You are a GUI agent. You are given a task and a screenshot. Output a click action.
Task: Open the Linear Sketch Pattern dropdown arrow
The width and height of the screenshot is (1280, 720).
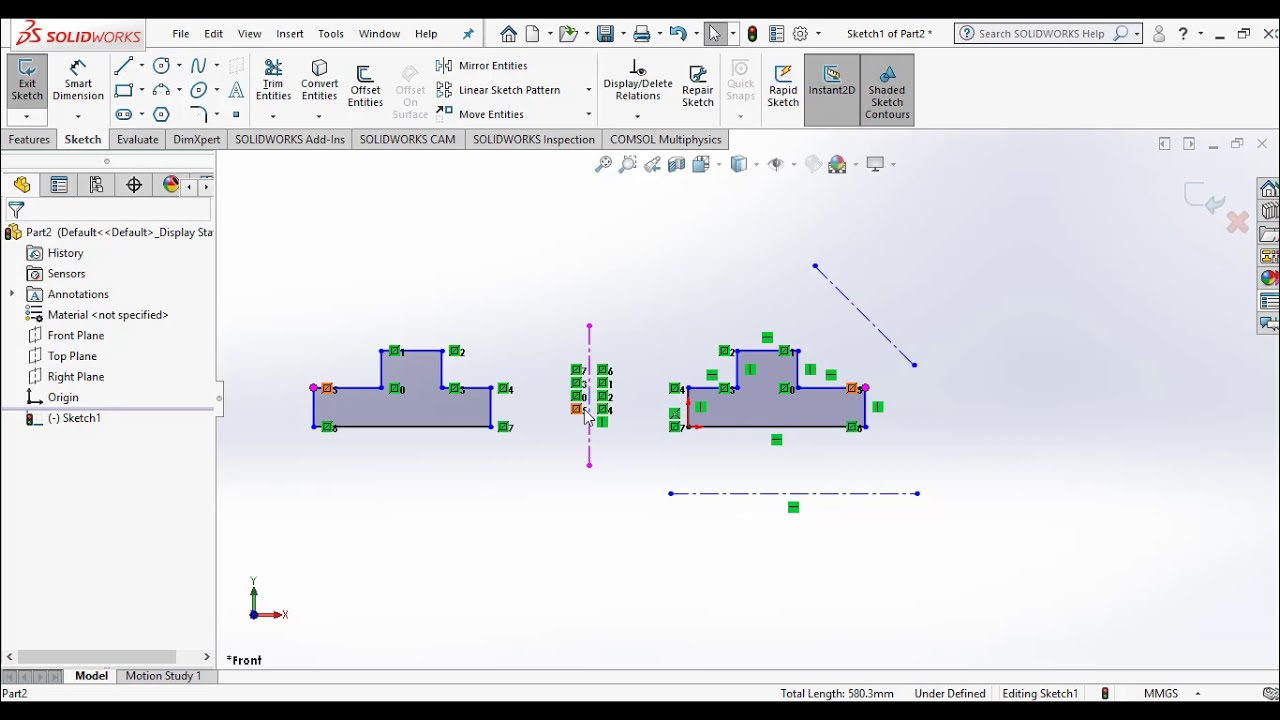click(x=588, y=90)
